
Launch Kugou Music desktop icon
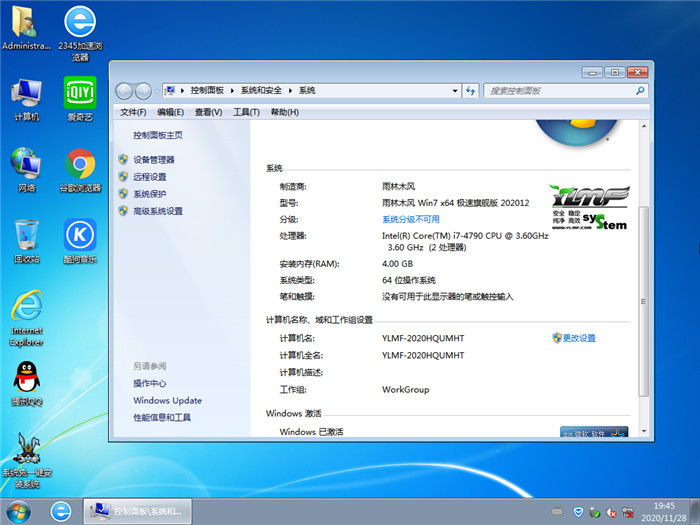80,241
